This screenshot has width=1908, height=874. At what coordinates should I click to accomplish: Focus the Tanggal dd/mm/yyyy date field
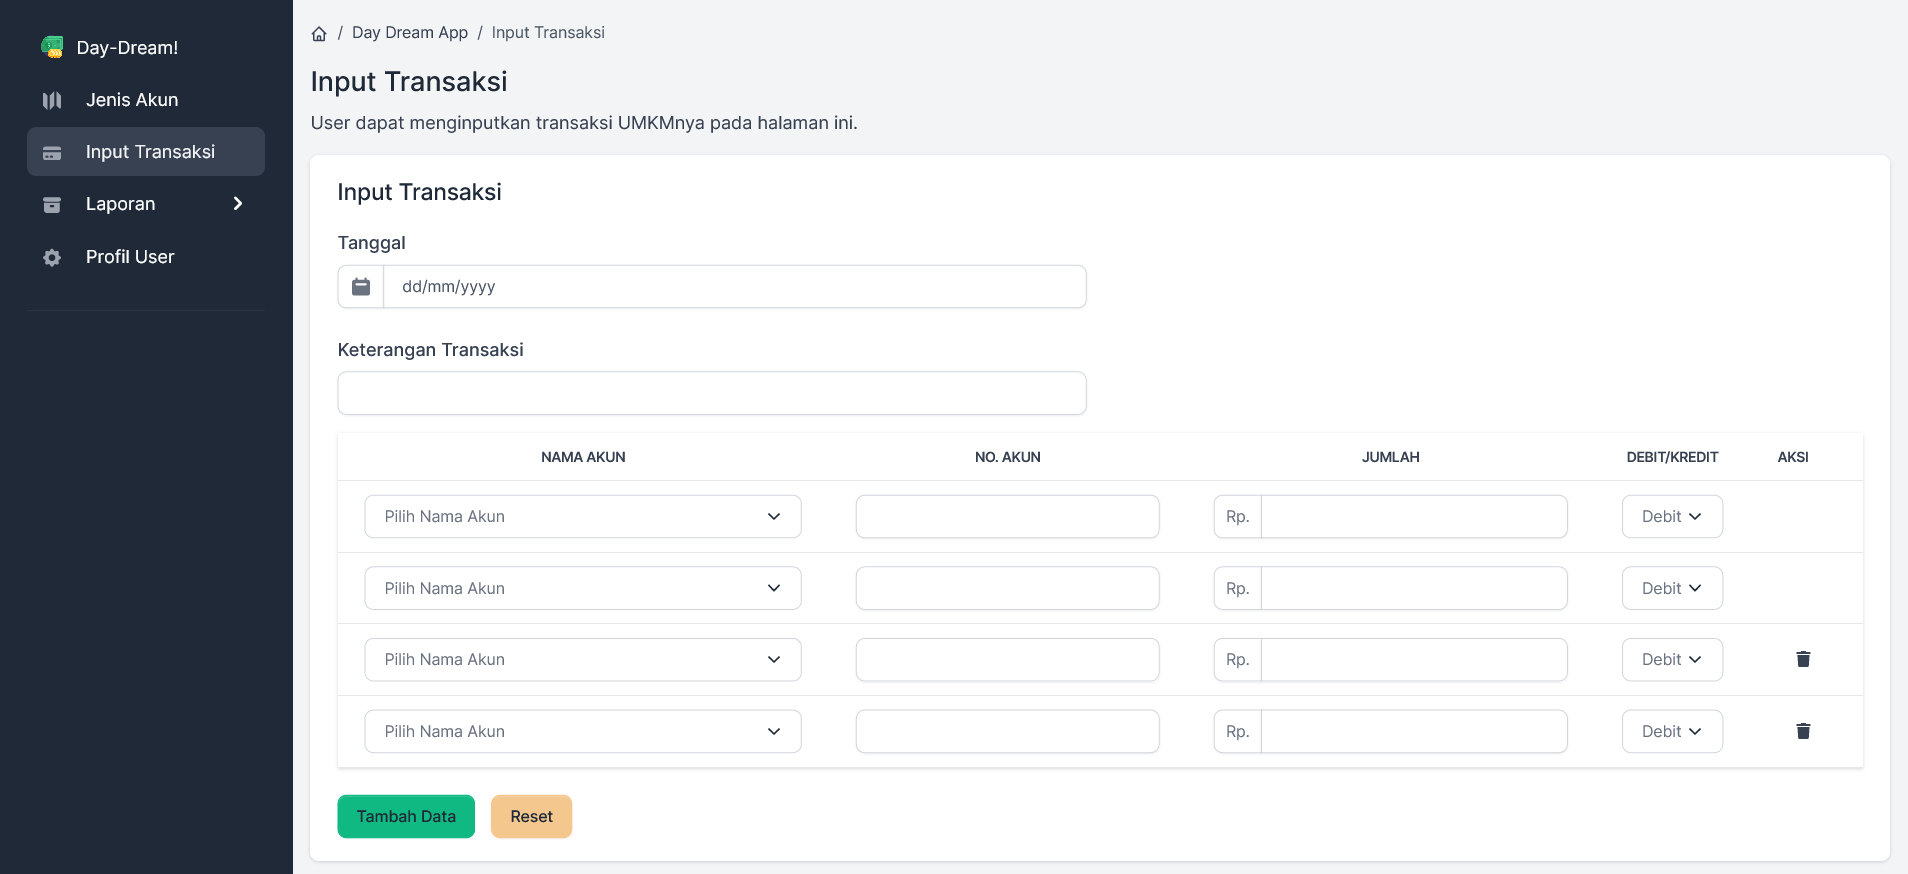[x=735, y=287]
